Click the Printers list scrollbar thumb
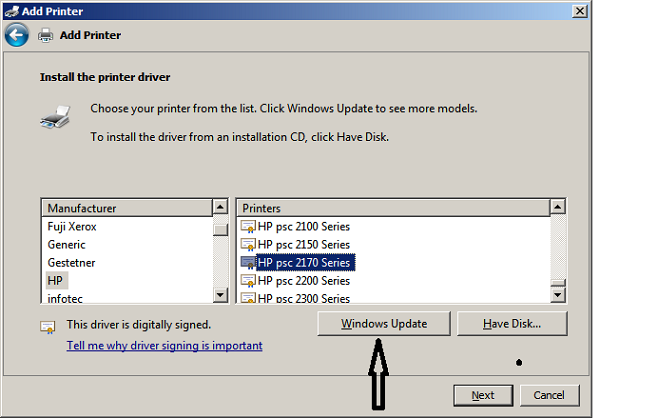The height and width of the screenshot is (418, 658). click(x=558, y=283)
